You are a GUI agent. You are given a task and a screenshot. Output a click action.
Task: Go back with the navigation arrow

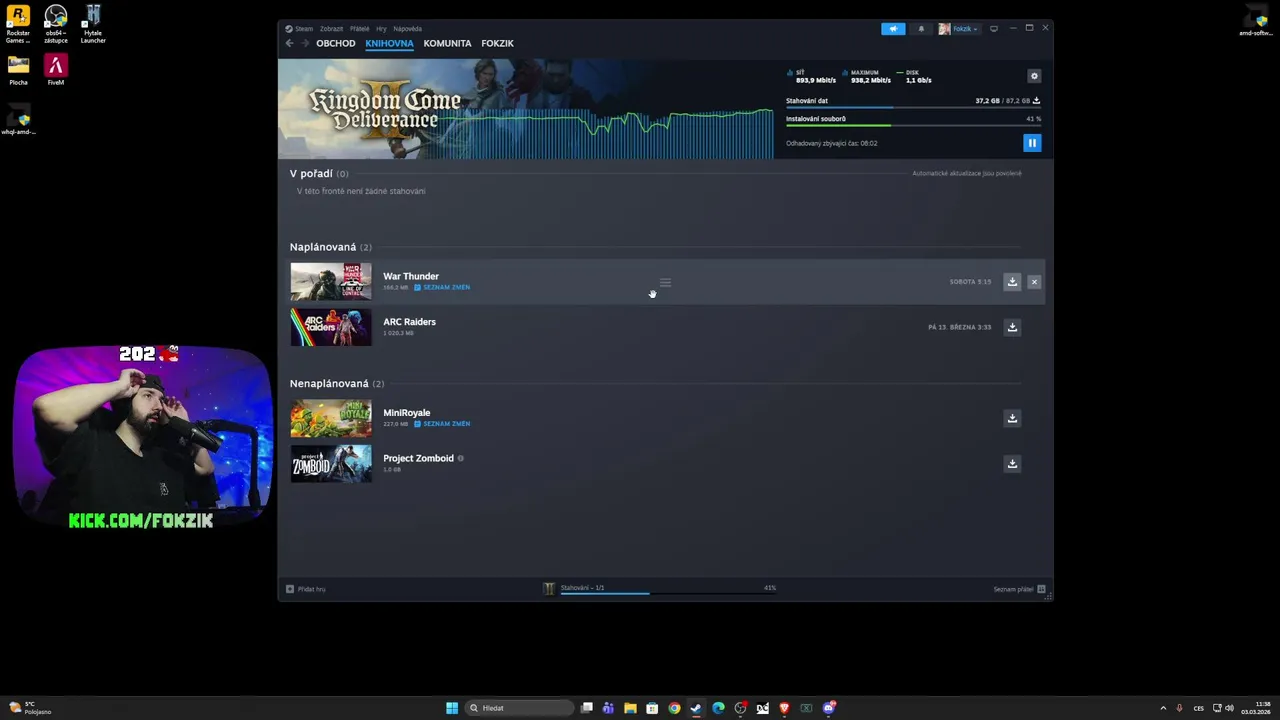click(x=290, y=43)
